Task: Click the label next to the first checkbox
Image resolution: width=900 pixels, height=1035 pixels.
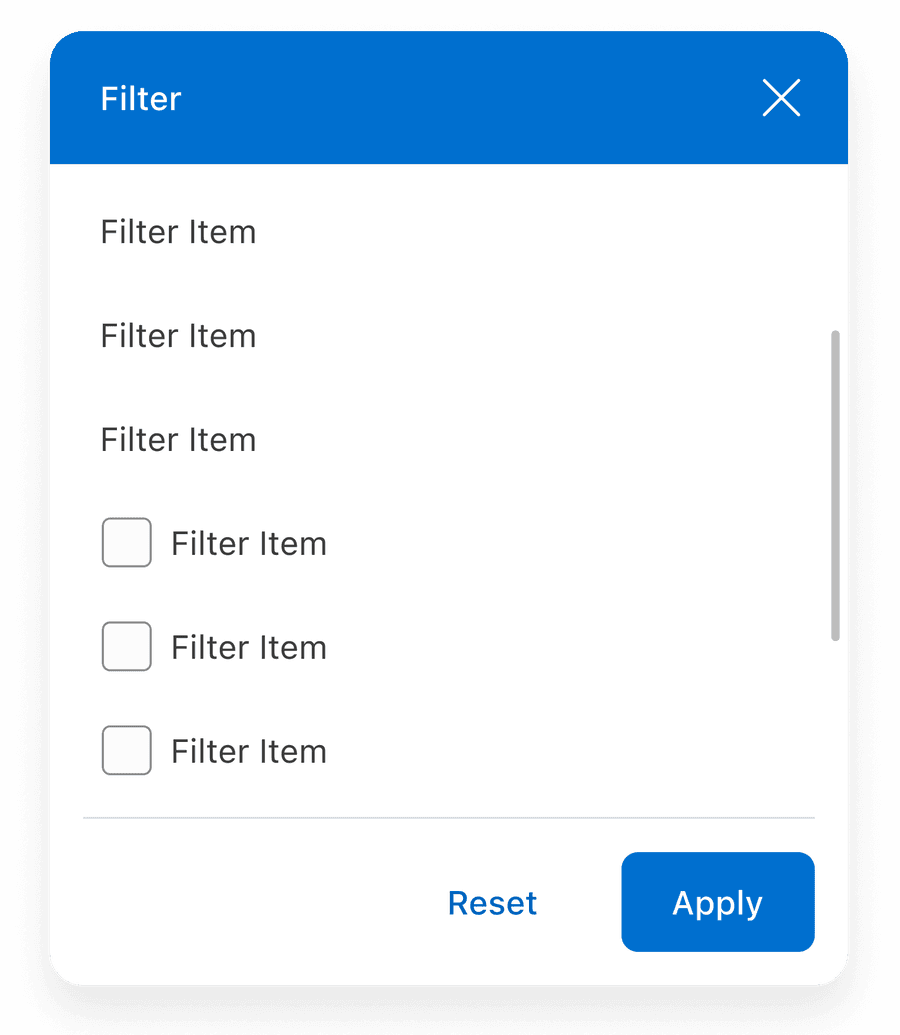Action: pos(248,542)
